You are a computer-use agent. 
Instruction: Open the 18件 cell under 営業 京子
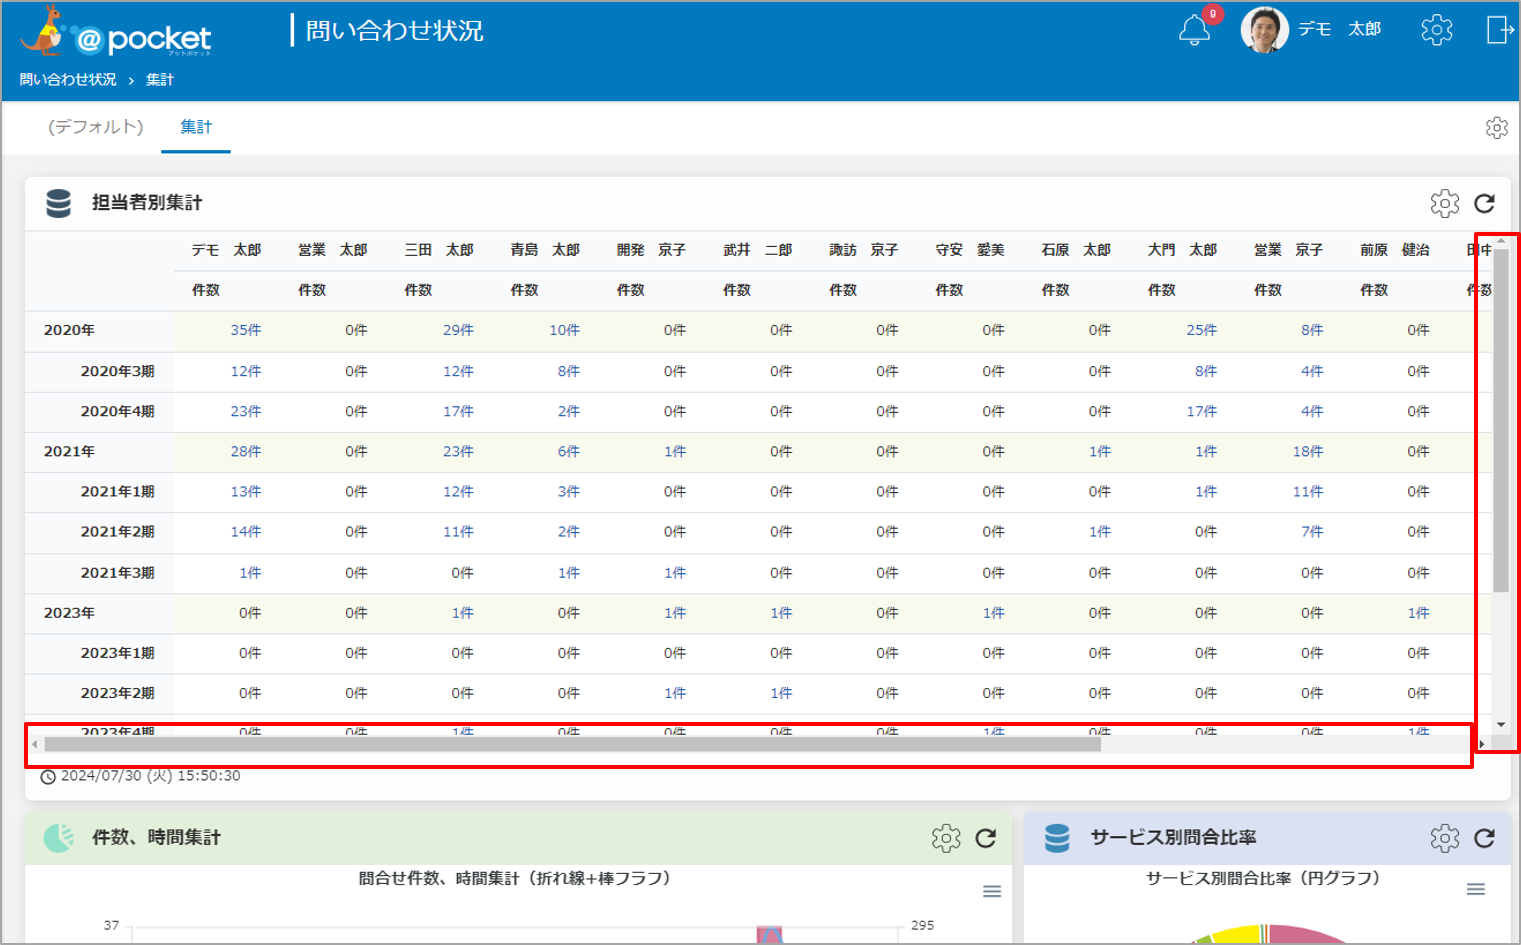pos(1308,452)
